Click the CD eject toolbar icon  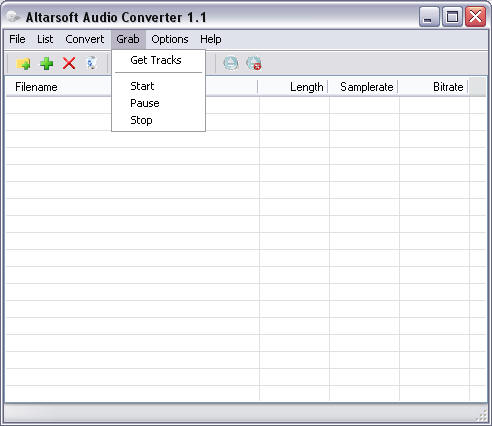[231, 63]
